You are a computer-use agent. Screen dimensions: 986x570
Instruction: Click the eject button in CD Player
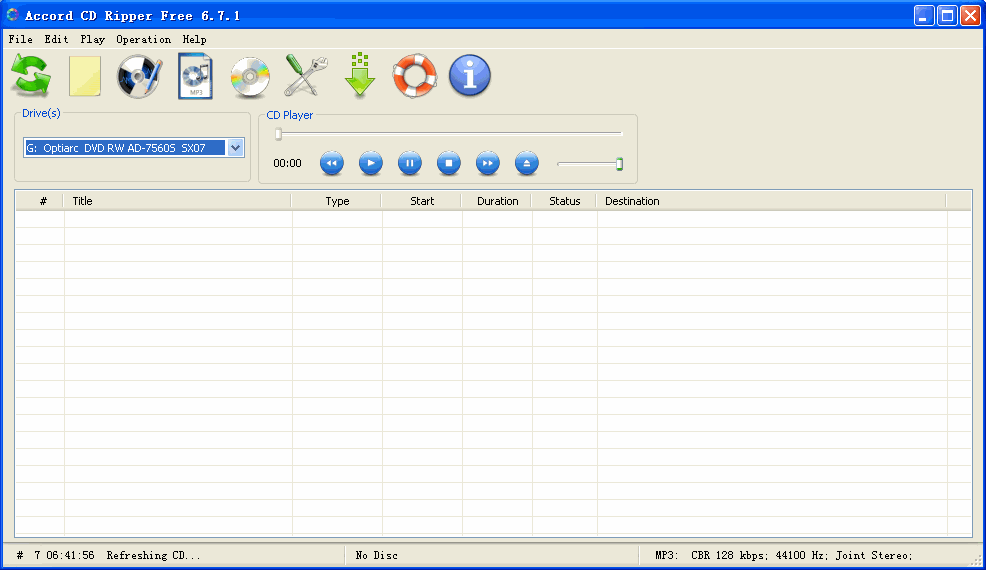(526, 163)
